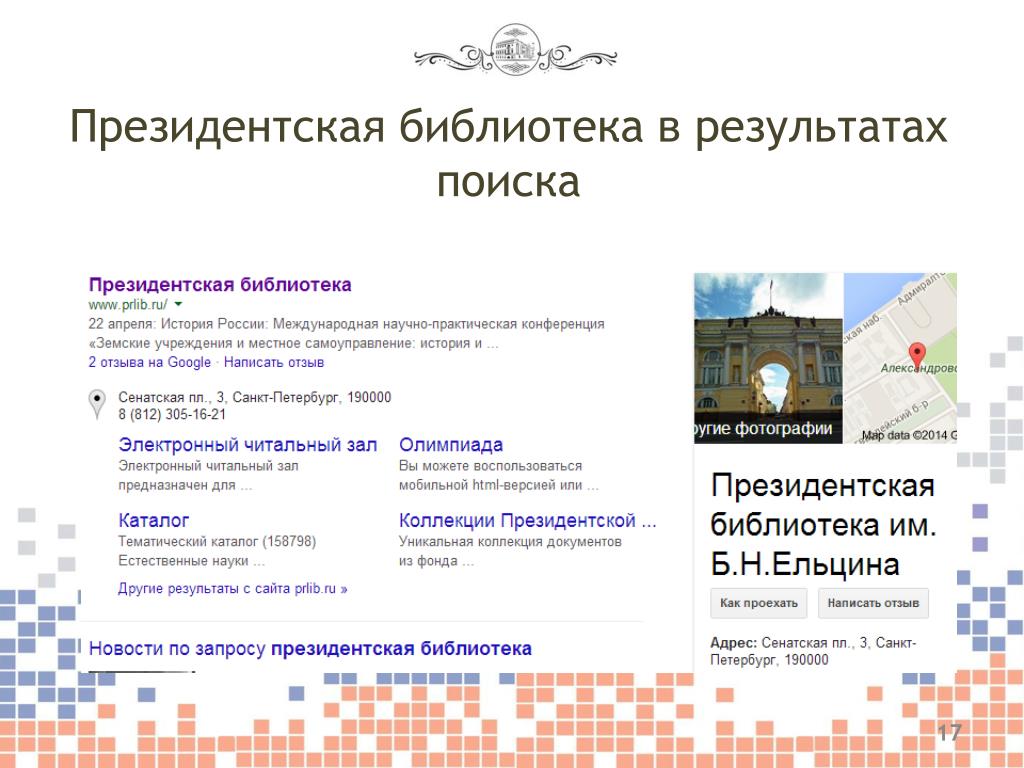Screen dimensions: 1024x768
Task: Select knowledge panel title 'Президентская библиотека им. Б.Н.Ельцина'
Action: coord(824,525)
